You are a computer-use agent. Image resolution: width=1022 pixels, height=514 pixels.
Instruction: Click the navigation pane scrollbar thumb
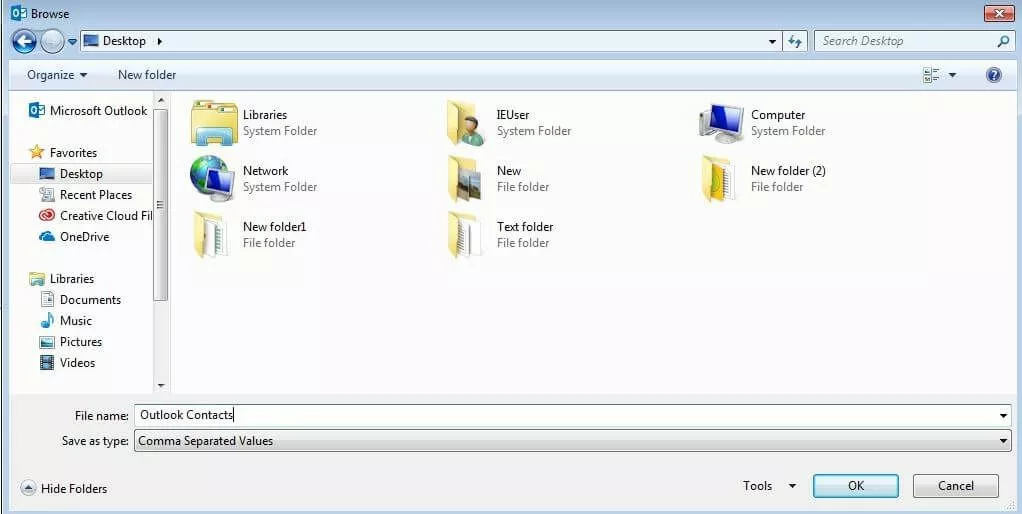tap(161, 205)
